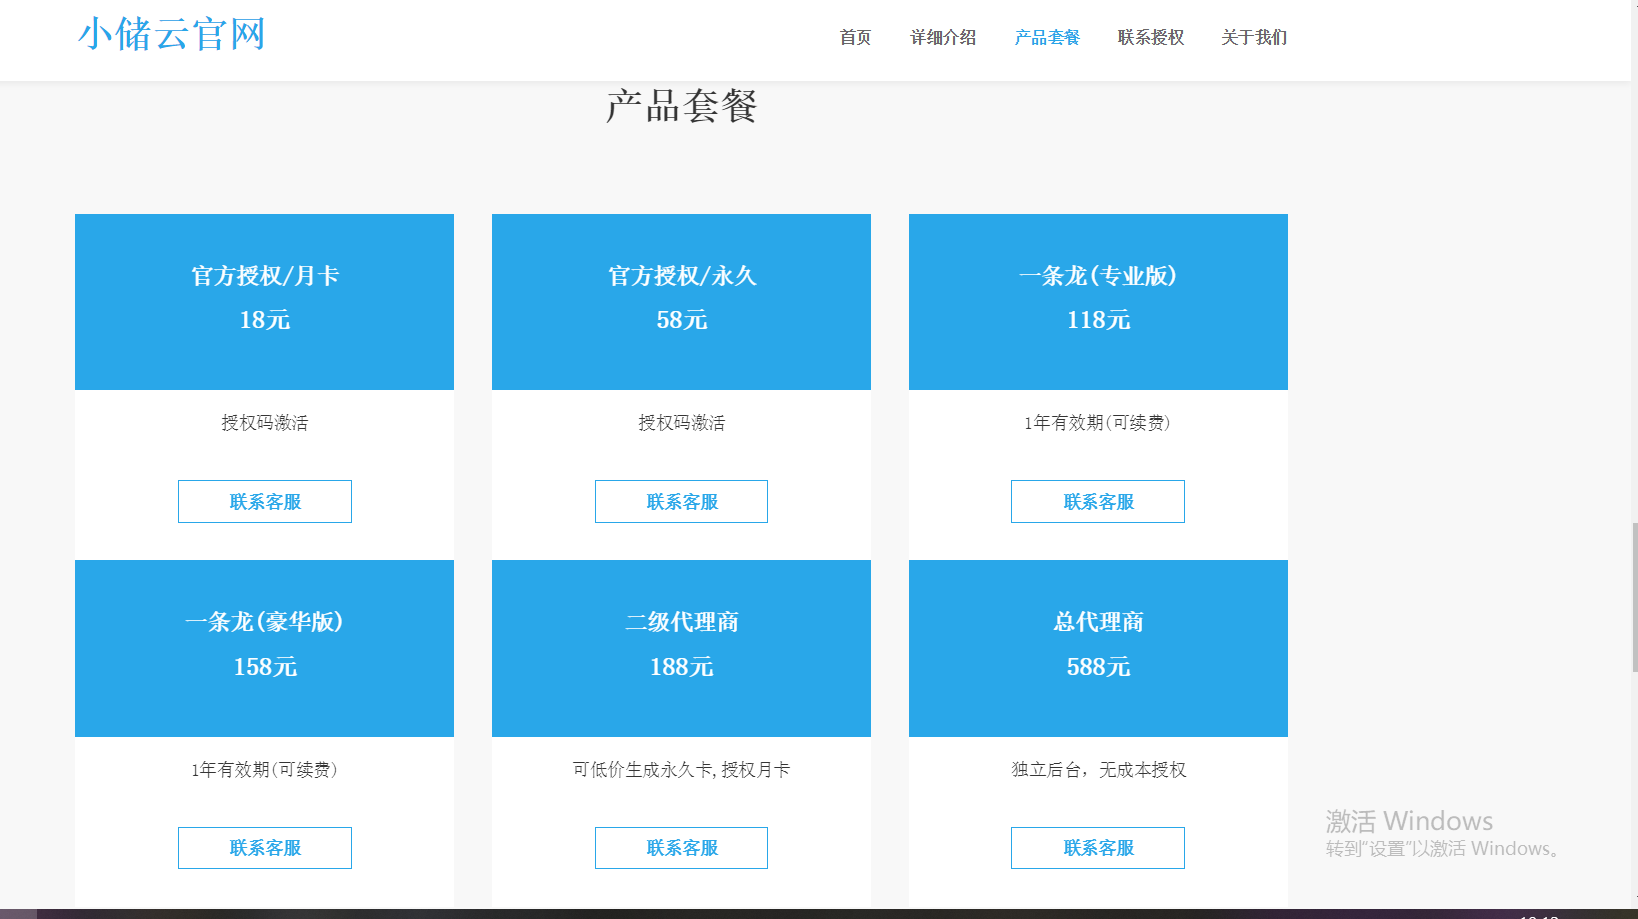Click 联系客服 under 官方授权/月卡 package
Viewport: 1638px width, 919px height.
click(265, 502)
